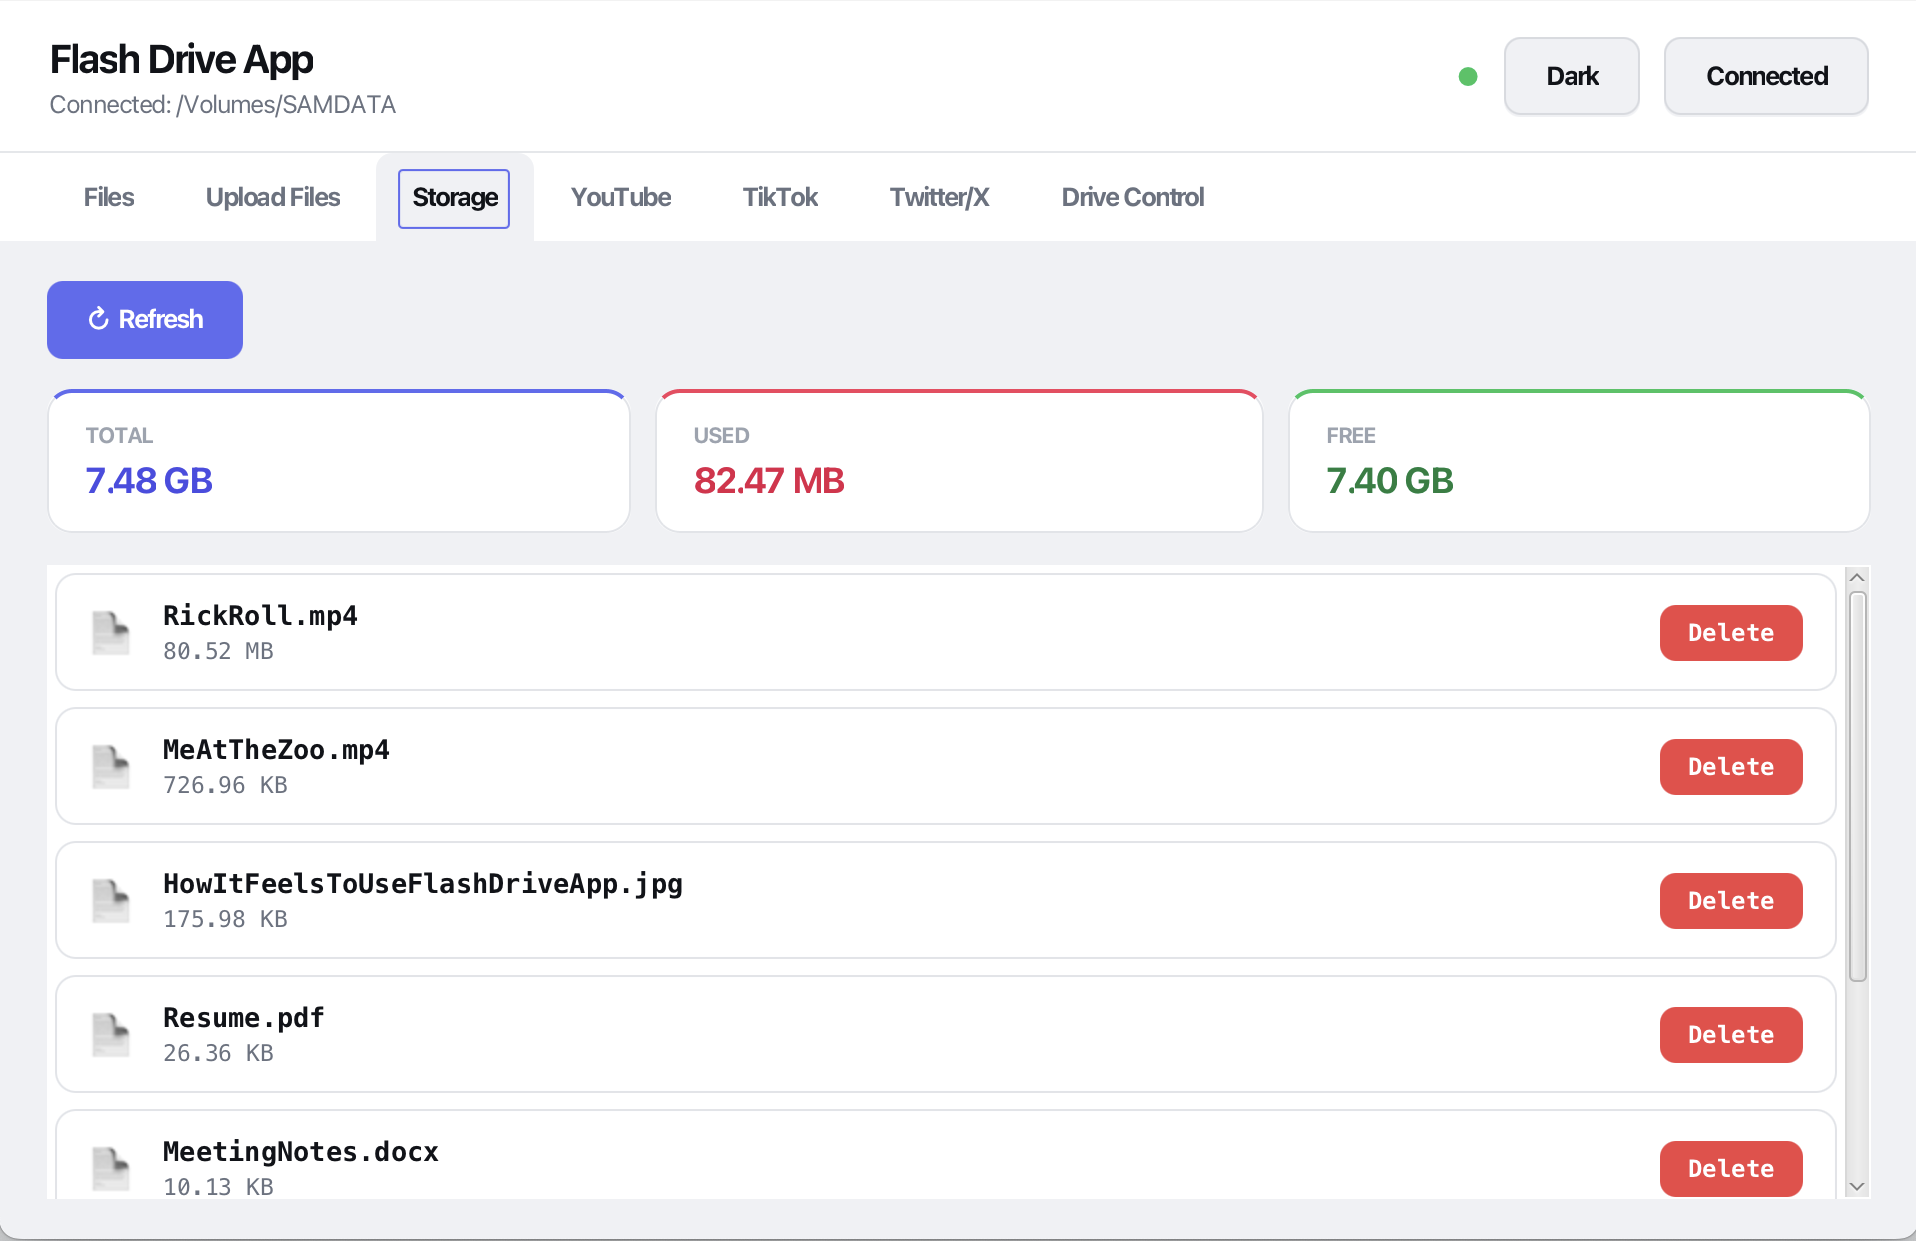Click the FREE 7.40 GB card
Viewport: 1916px width, 1241px height.
(1579, 461)
